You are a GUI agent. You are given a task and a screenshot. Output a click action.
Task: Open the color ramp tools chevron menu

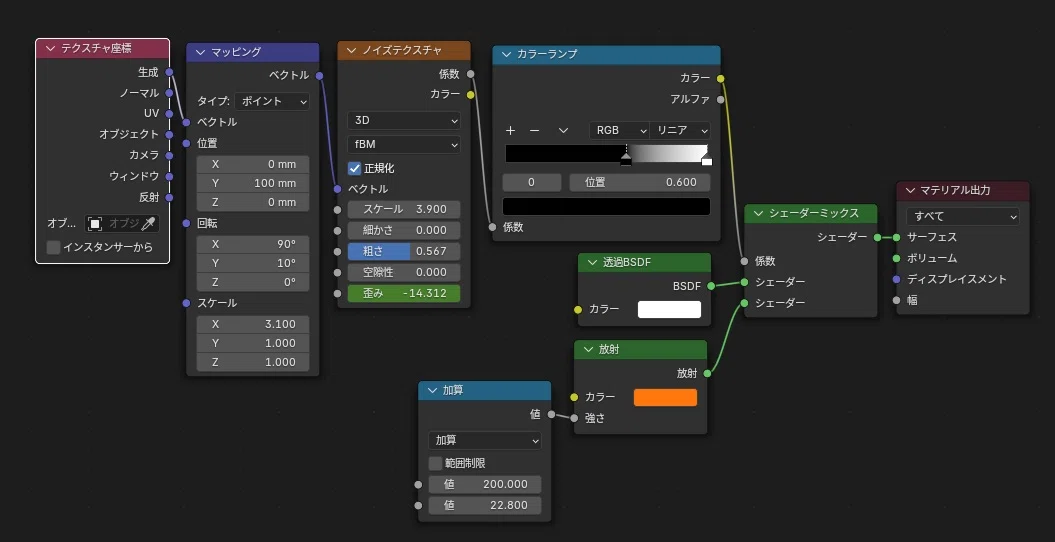[x=564, y=130]
